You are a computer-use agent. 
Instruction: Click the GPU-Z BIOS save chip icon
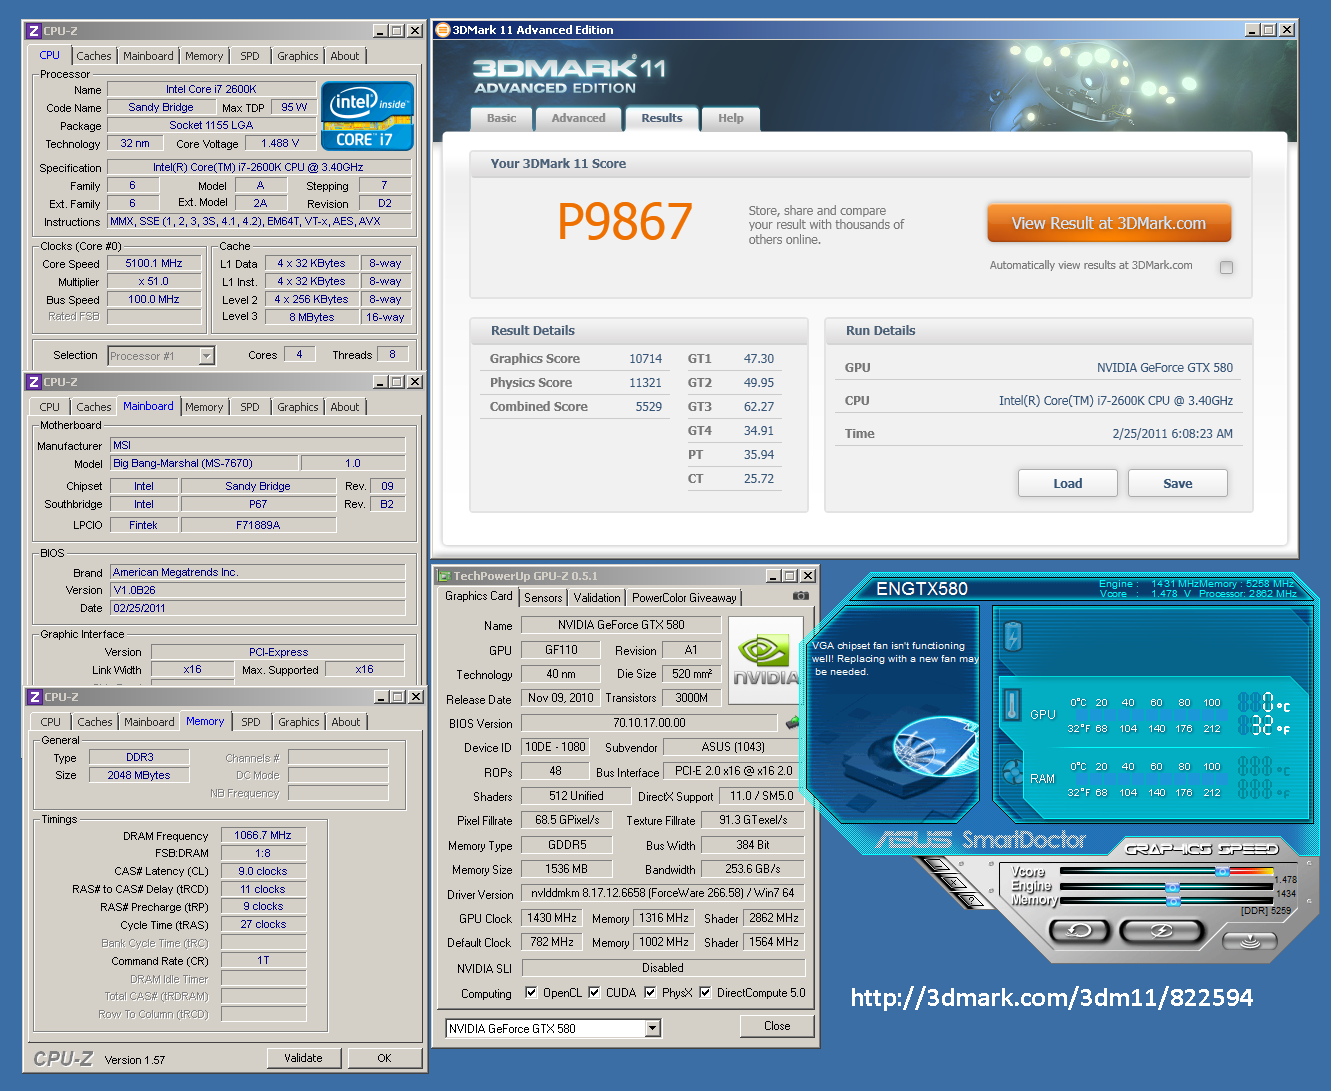(x=793, y=722)
